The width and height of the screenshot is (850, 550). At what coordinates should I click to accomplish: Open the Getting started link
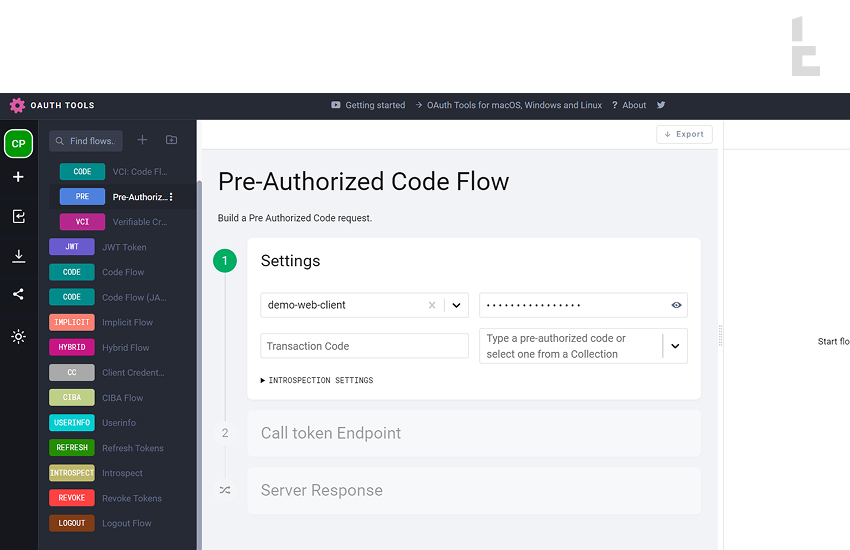[x=368, y=105]
